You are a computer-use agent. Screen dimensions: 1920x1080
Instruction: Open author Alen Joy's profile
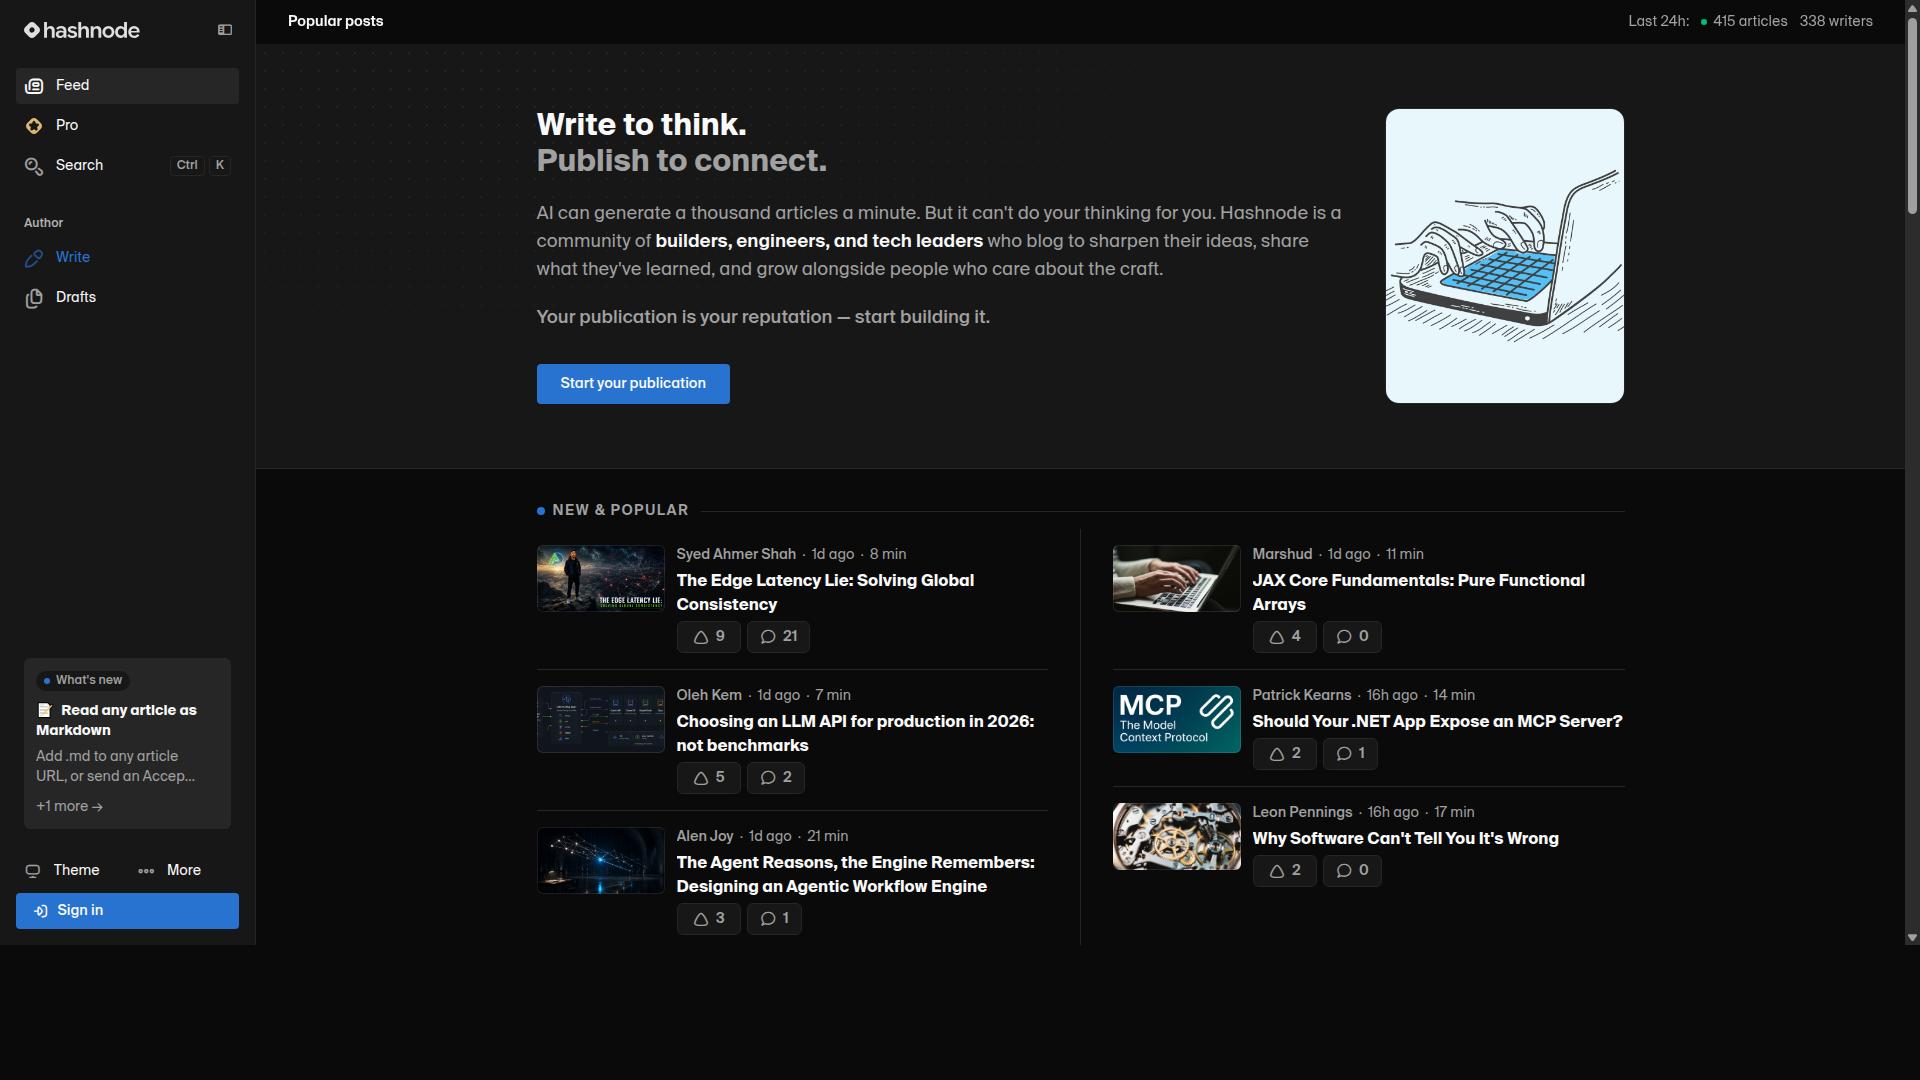coord(704,837)
